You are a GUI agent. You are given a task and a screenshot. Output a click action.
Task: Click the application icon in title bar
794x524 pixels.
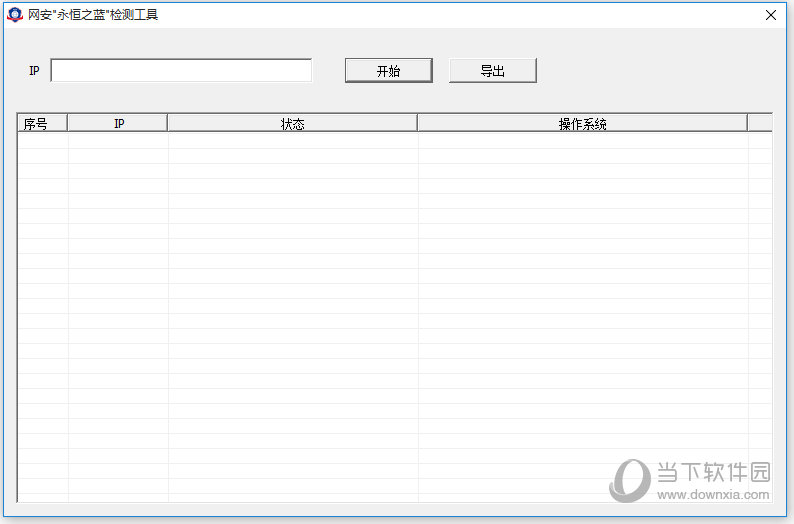coord(15,15)
